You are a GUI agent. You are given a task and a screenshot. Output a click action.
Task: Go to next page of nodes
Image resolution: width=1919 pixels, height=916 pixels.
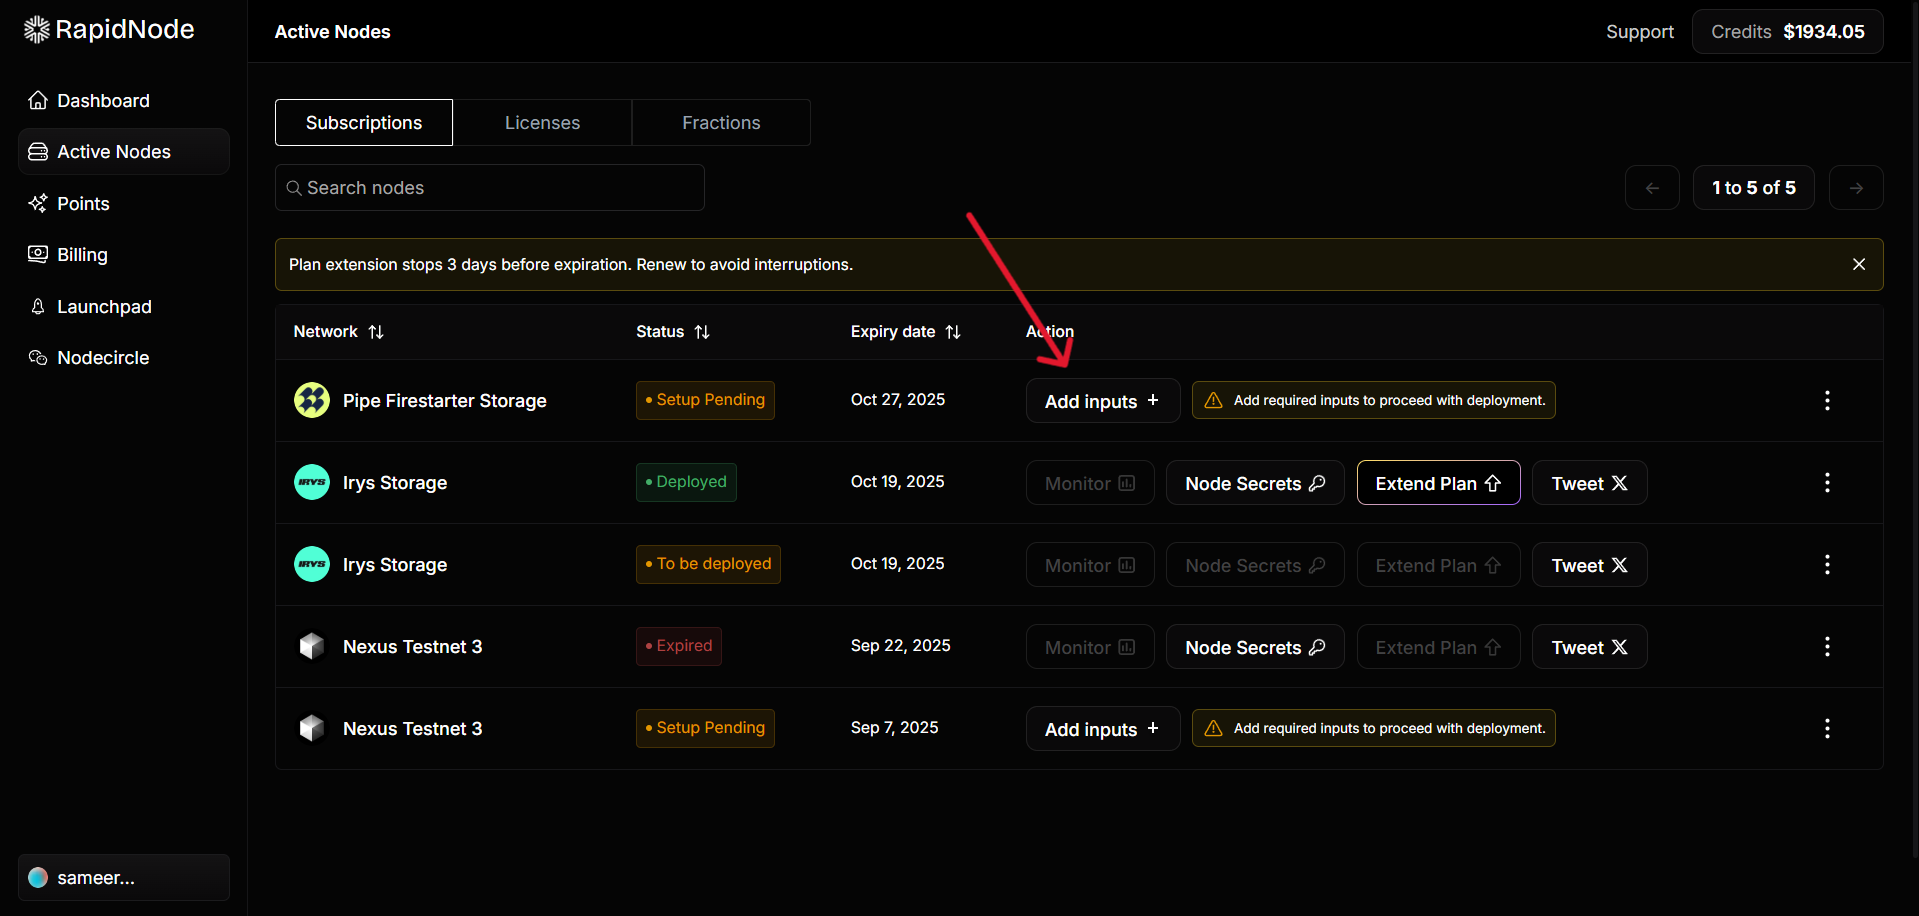point(1855,188)
